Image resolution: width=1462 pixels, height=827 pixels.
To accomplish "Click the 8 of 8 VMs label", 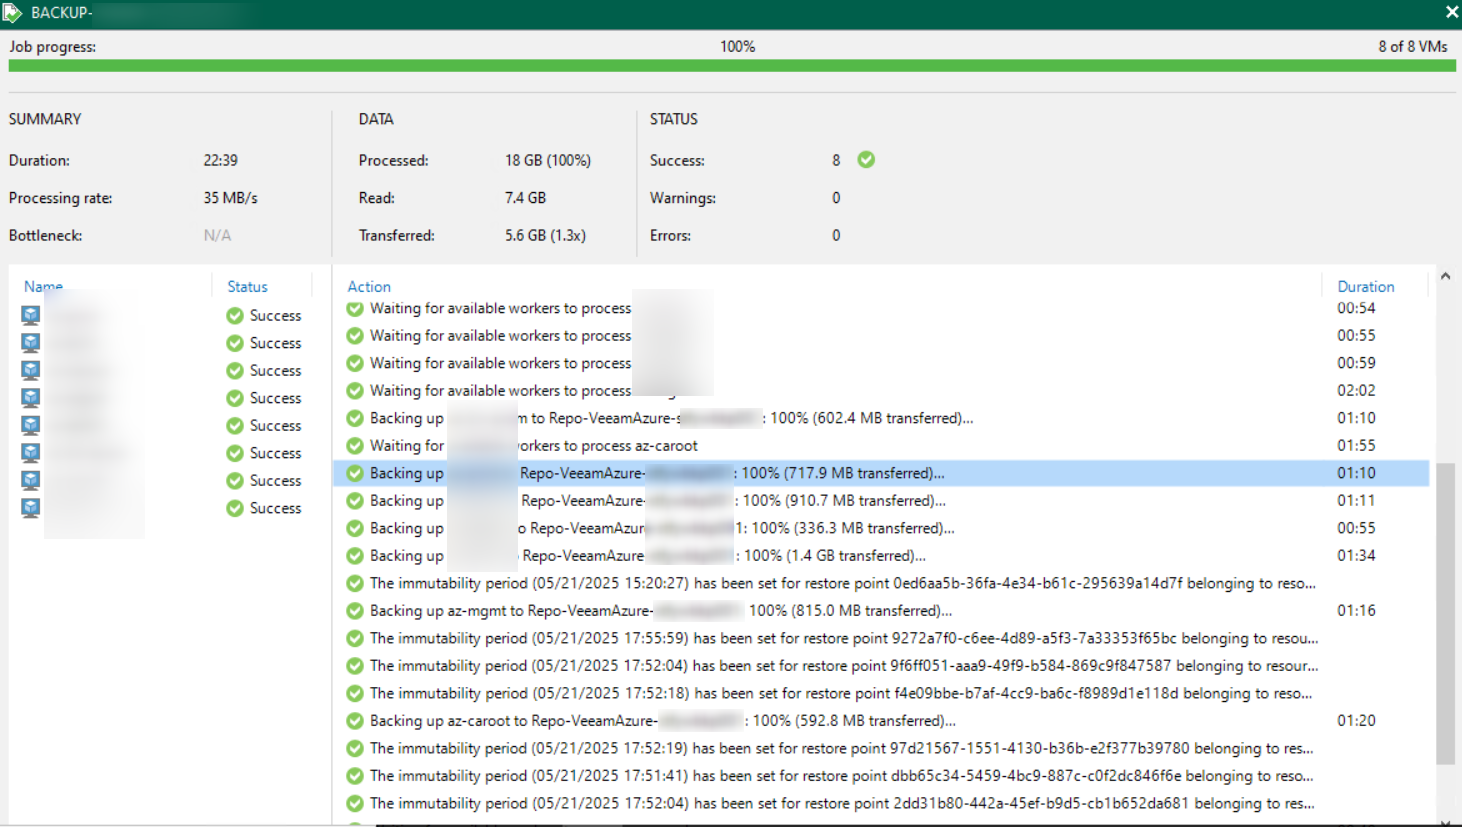I will point(1413,46).
